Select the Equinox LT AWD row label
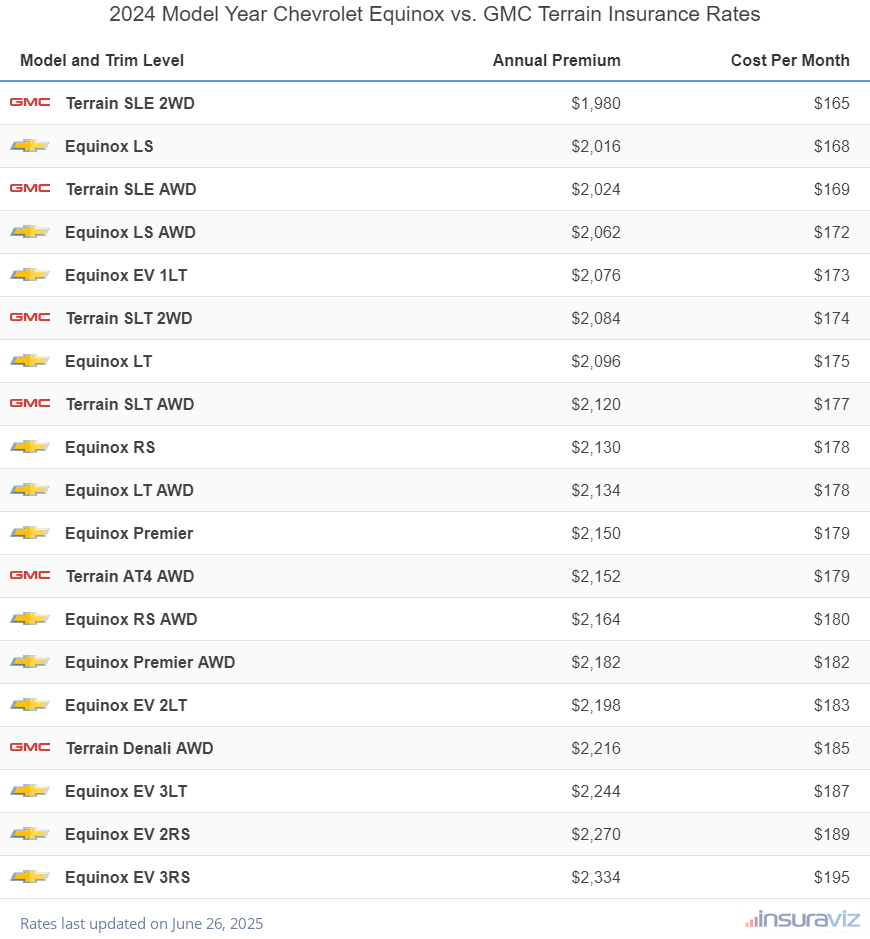Image resolution: width=870 pixels, height=939 pixels. tap(129, 490)
